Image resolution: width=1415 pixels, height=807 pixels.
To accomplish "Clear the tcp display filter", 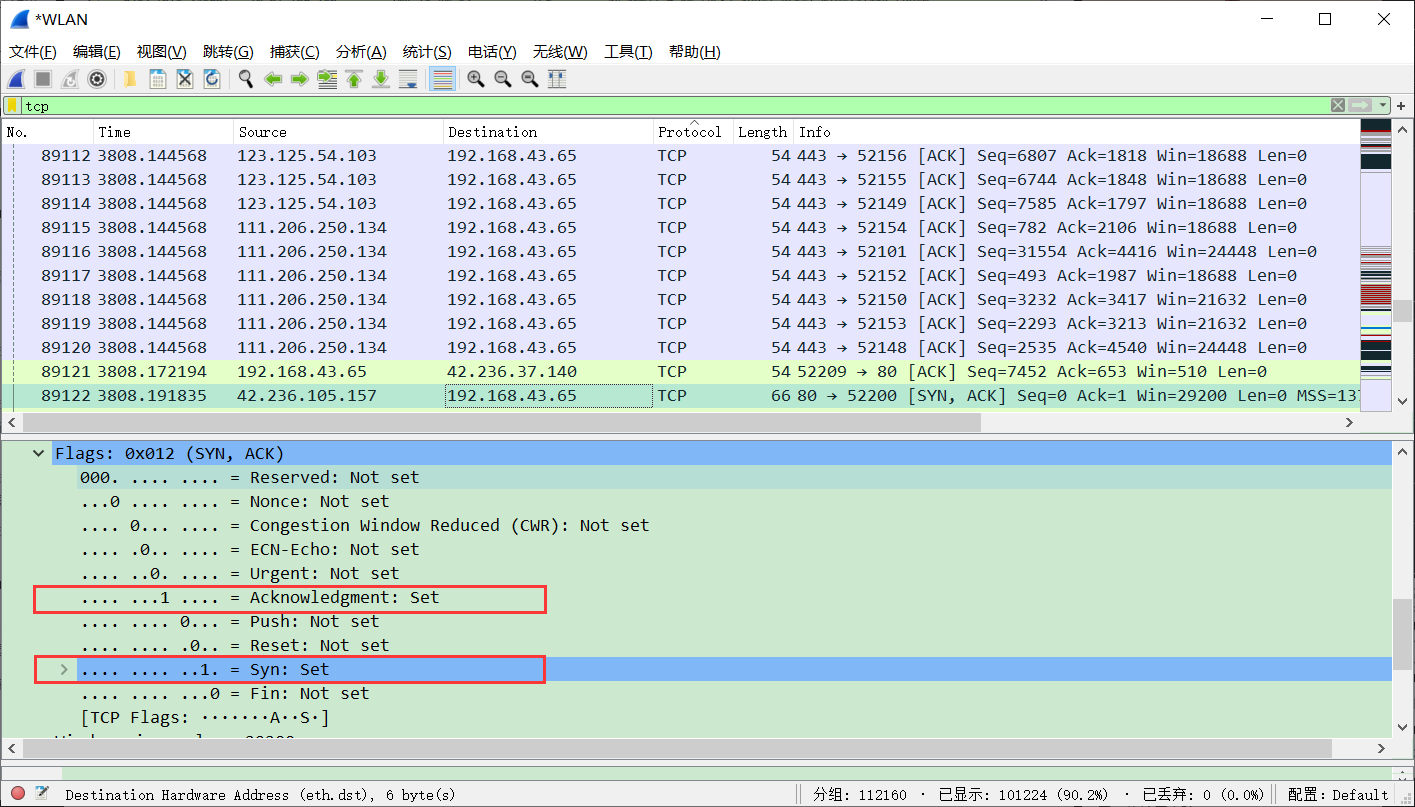I will point(1338,105).
